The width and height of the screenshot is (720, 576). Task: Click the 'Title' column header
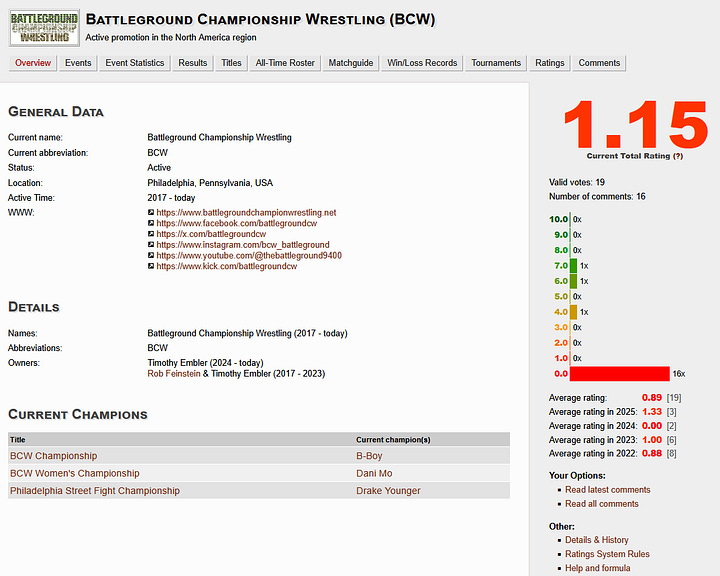pos(17,440)
